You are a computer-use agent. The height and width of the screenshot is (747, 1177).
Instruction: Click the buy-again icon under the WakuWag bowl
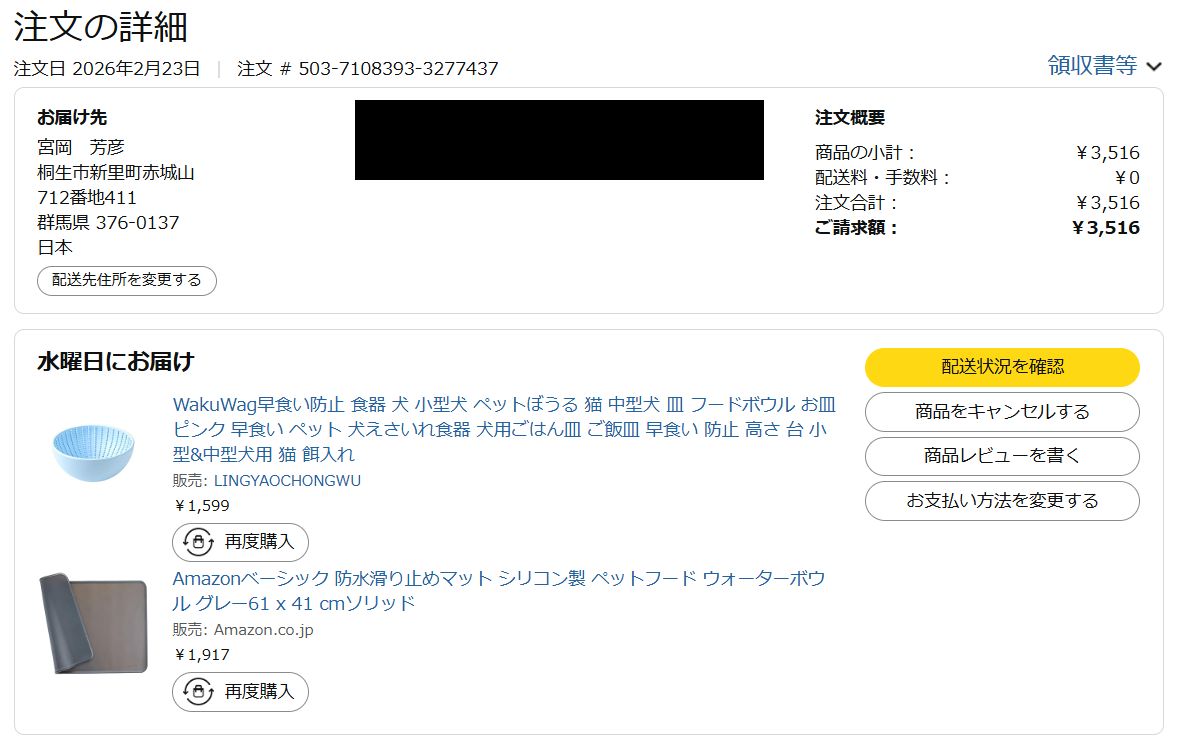pos(198,542)
